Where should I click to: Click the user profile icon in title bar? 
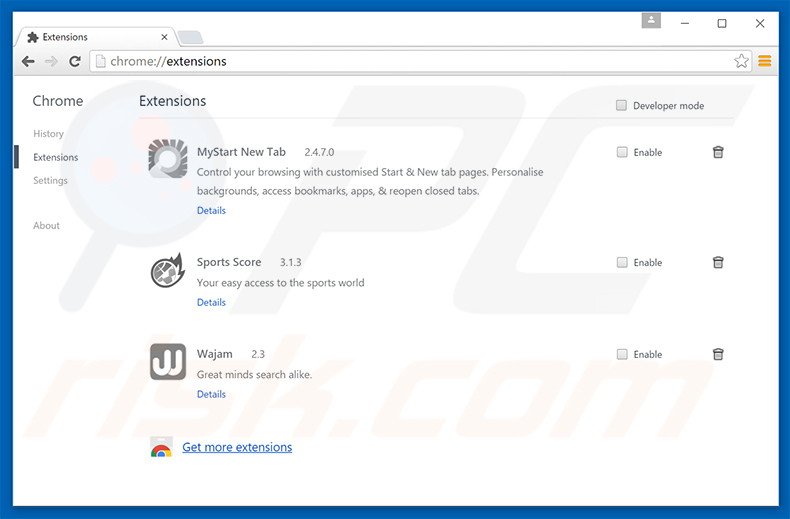pyautogui.click(x=651, y=21)
